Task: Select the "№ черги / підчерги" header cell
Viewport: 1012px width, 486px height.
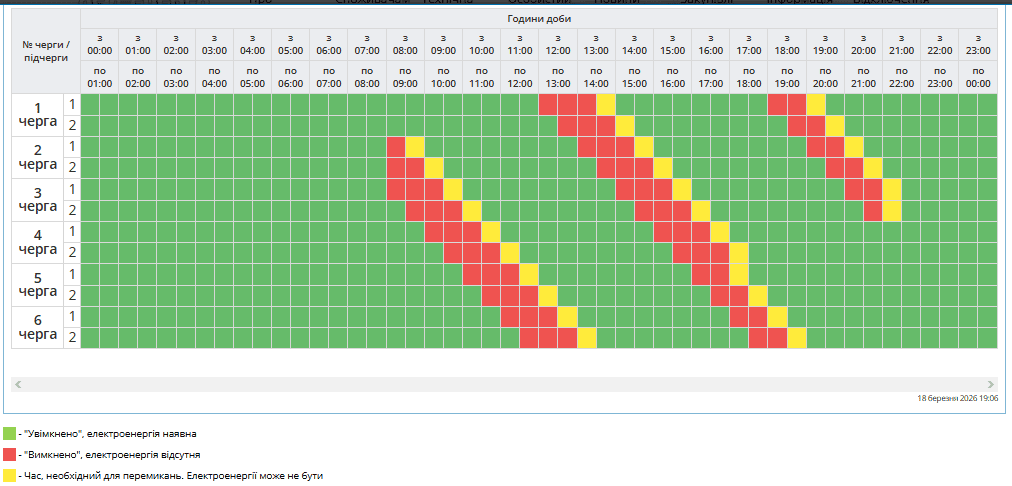Action: pyautogui.click(x=45, y=51)
